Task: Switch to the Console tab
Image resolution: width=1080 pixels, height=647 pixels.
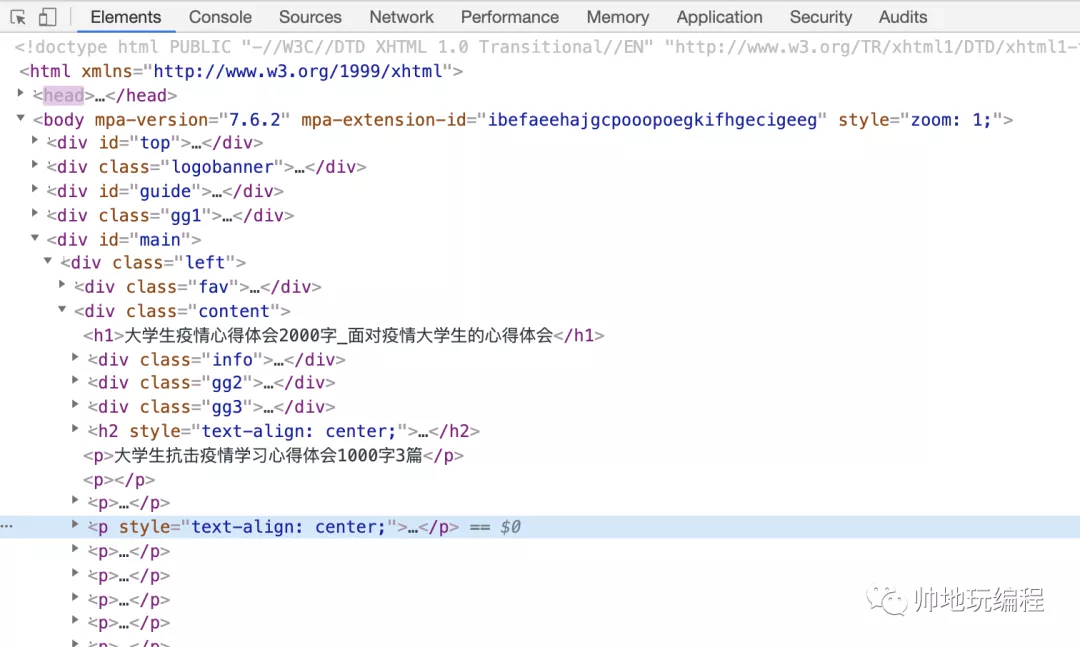Action: point(220,17)
